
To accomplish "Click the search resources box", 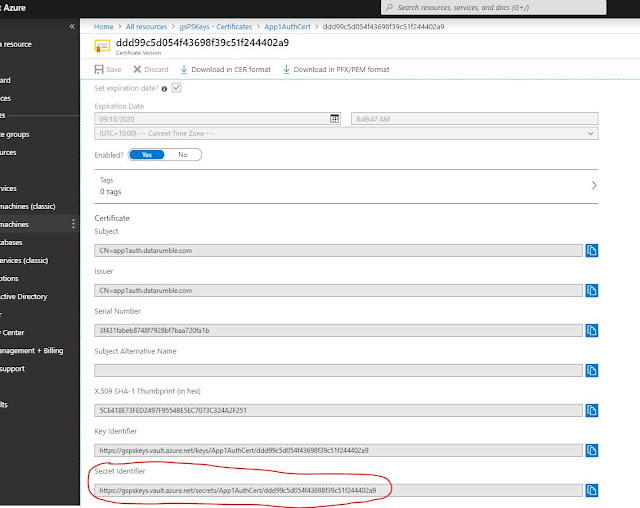I will pos(493,7).
